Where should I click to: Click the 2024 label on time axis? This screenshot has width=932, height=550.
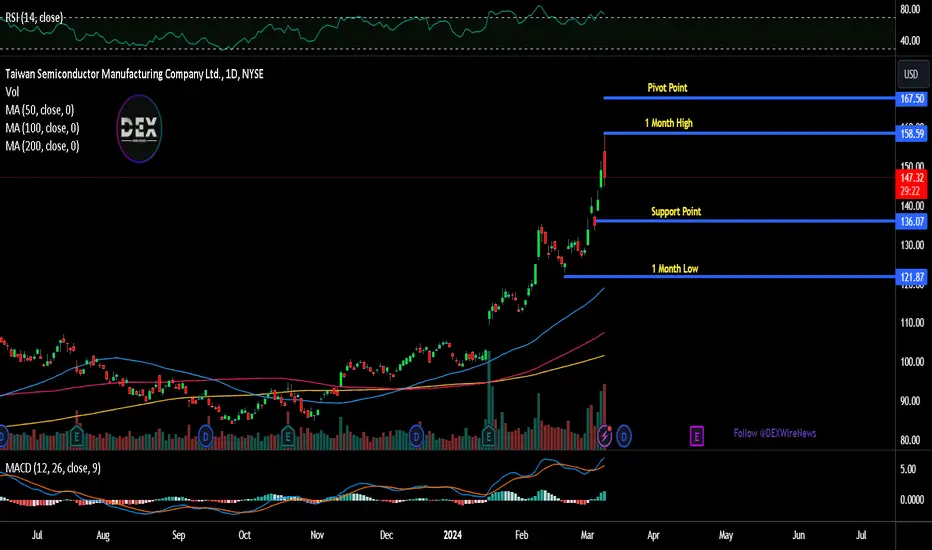pyautogui.click(x=452, y=535)
